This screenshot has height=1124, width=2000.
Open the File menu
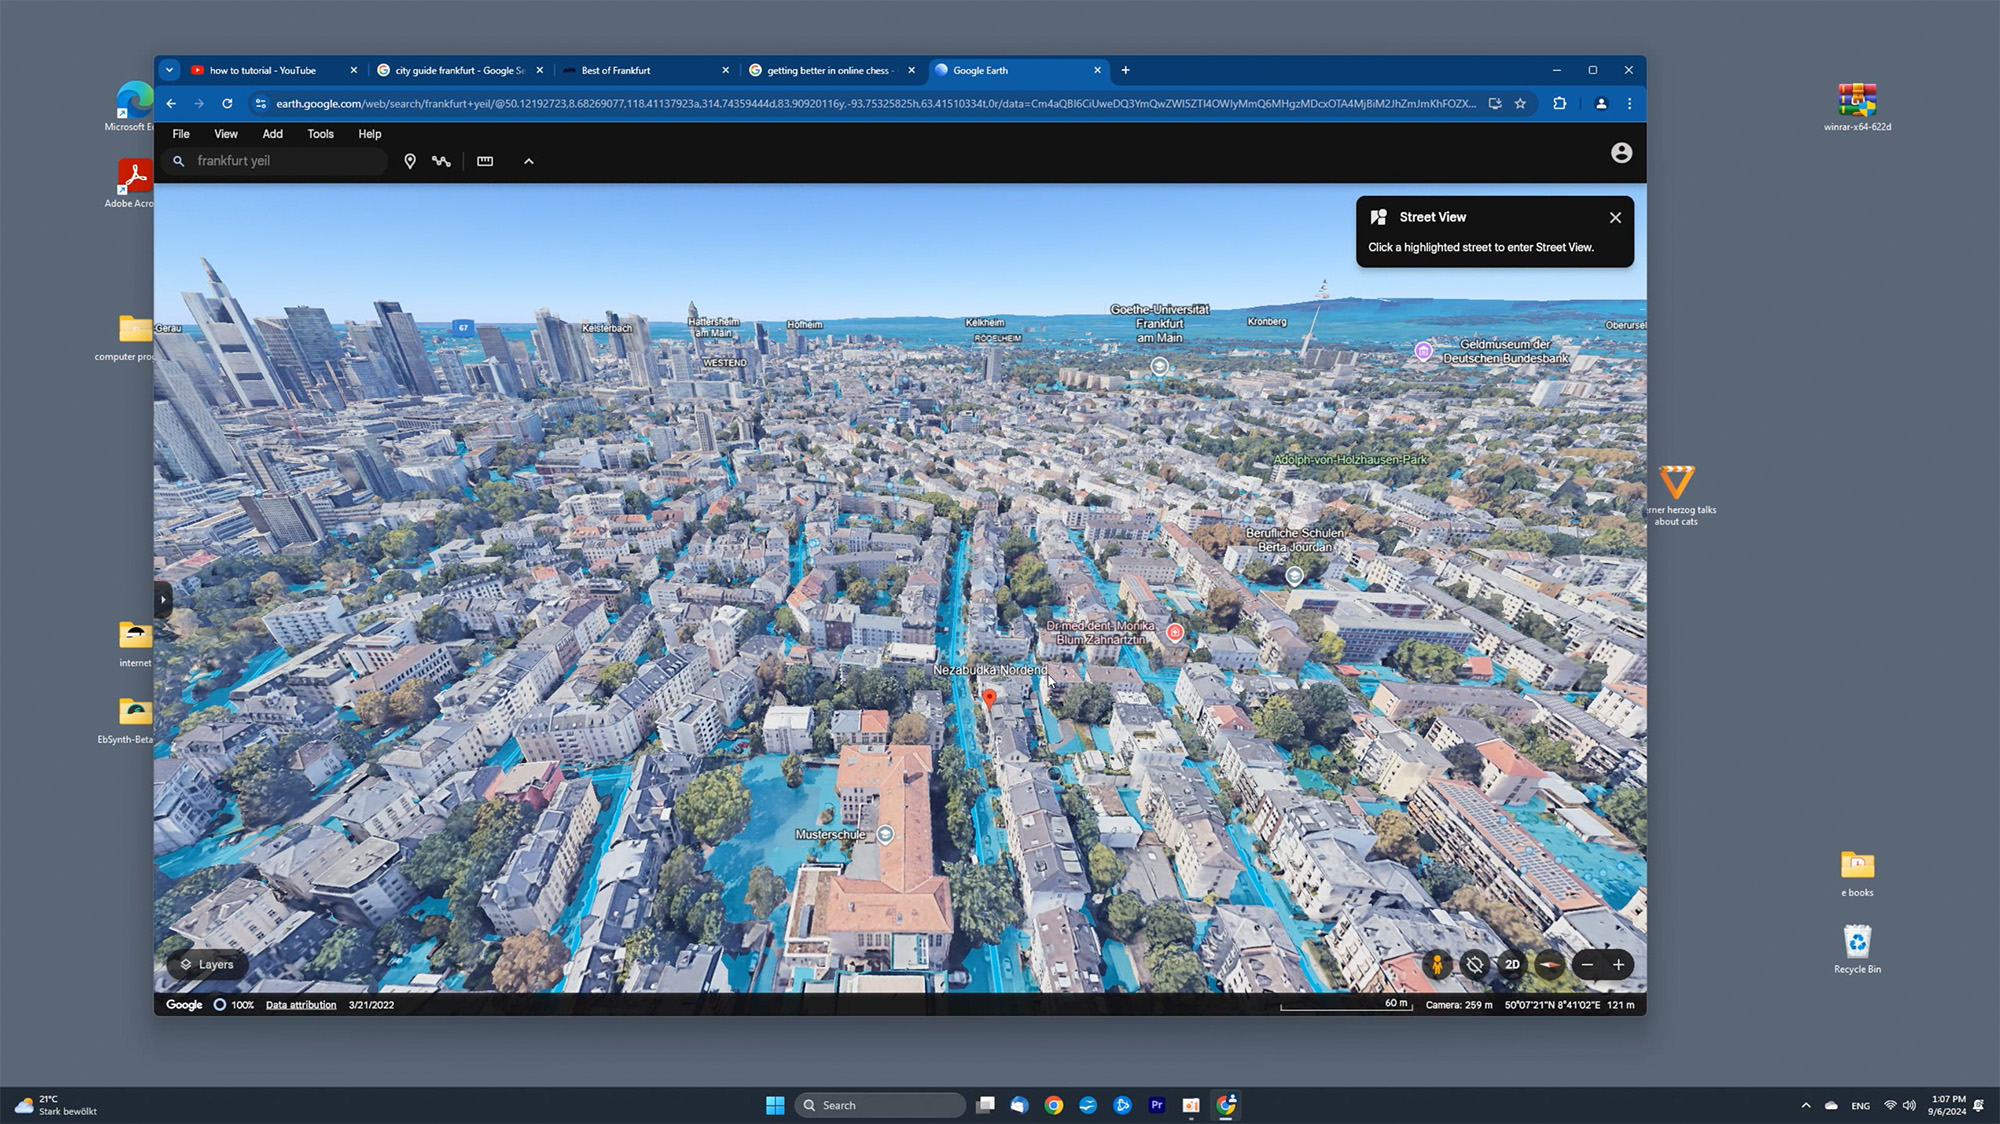tap(181, 134)
